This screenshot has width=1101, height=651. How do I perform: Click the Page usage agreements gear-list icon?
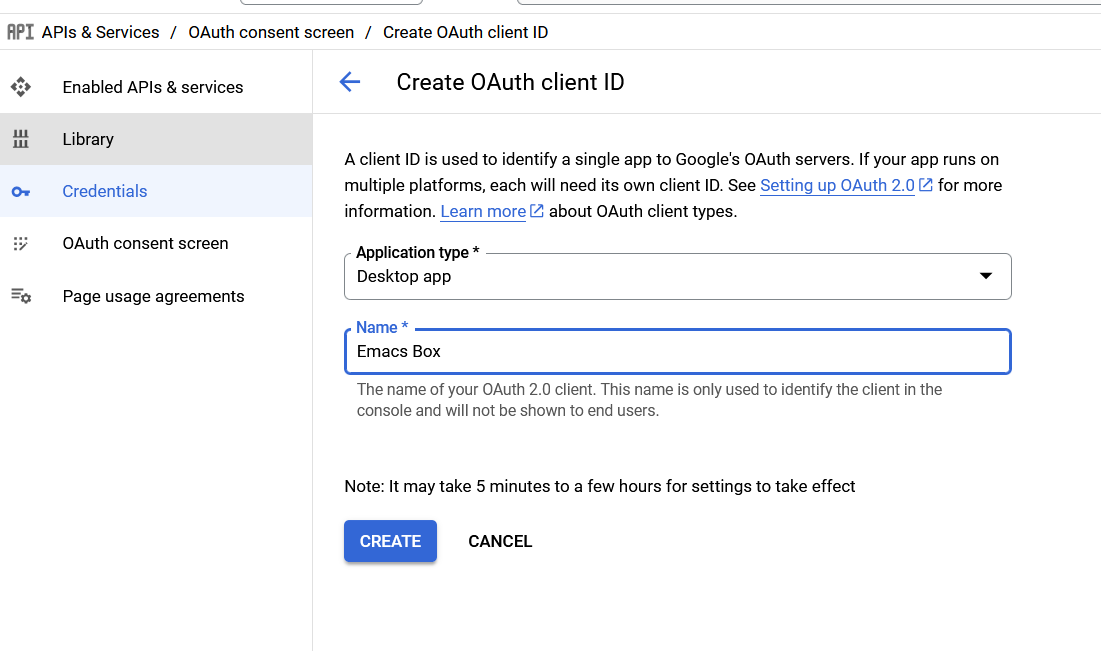tap(21, 296)
